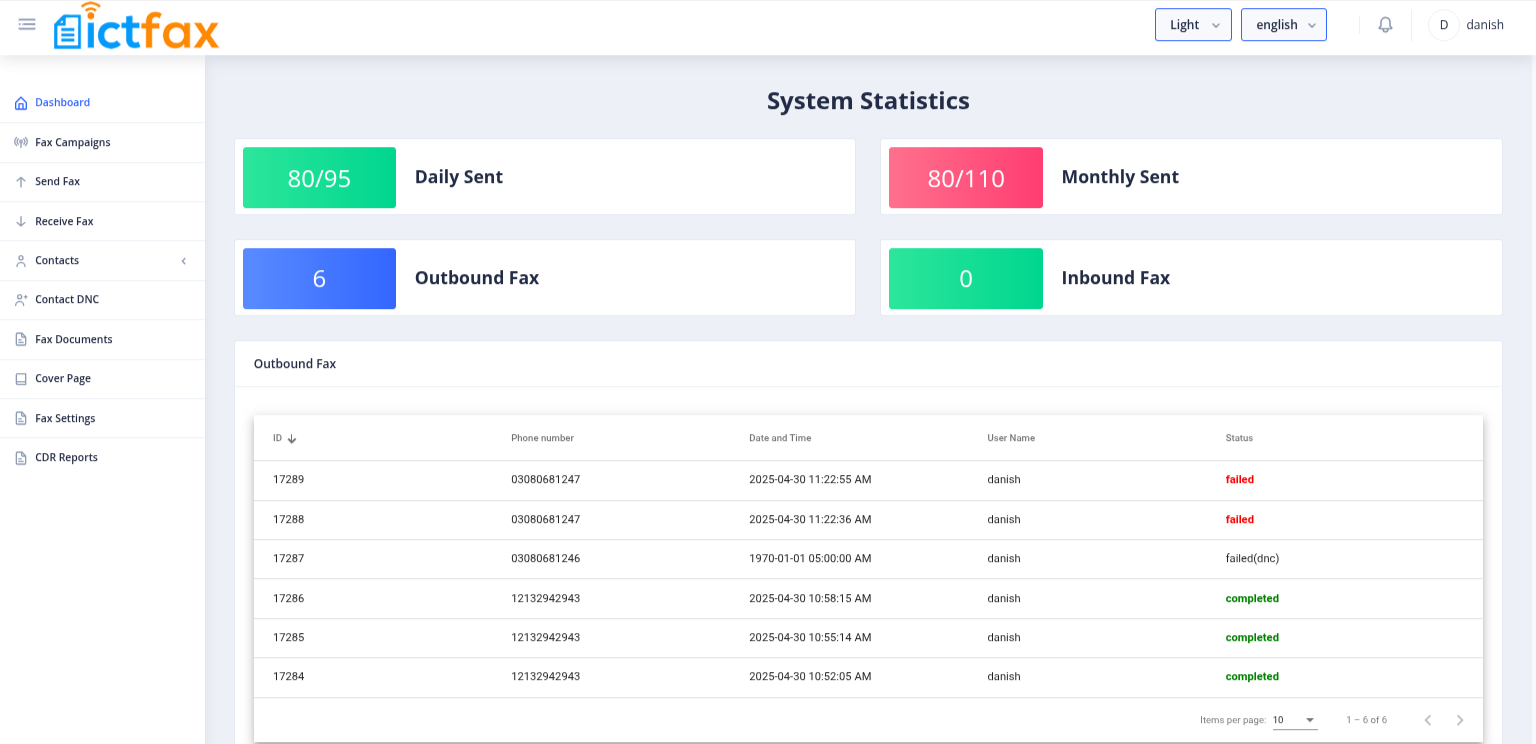The height and width of the screenshot is (744, 1536).
Task: Open the Contact DNC menu item
Action: [102, 300]
